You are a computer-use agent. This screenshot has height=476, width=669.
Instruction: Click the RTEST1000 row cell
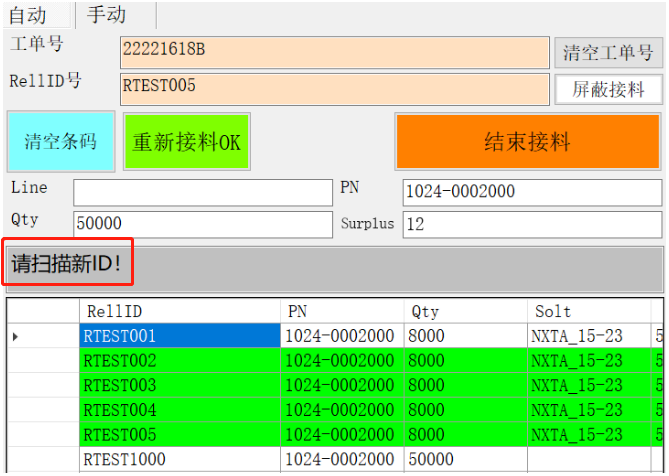[179, 458]
